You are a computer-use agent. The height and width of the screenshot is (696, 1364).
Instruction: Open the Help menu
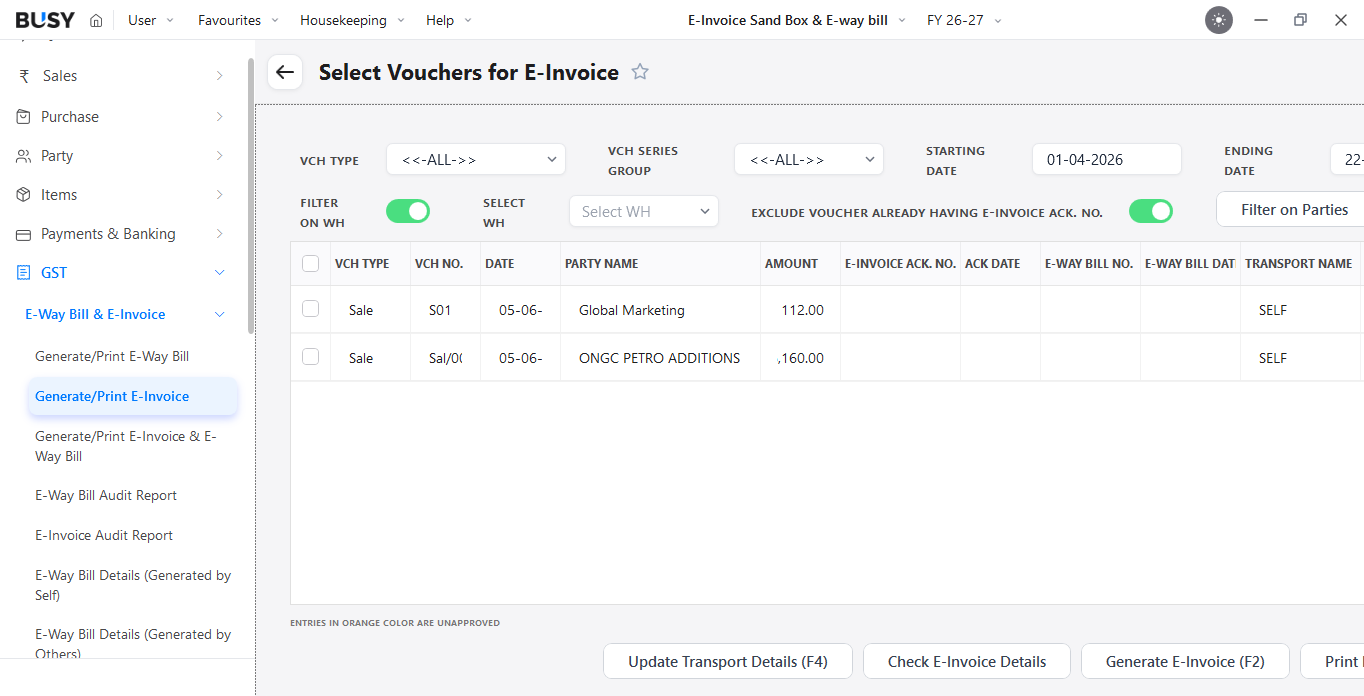coord(449,20)
